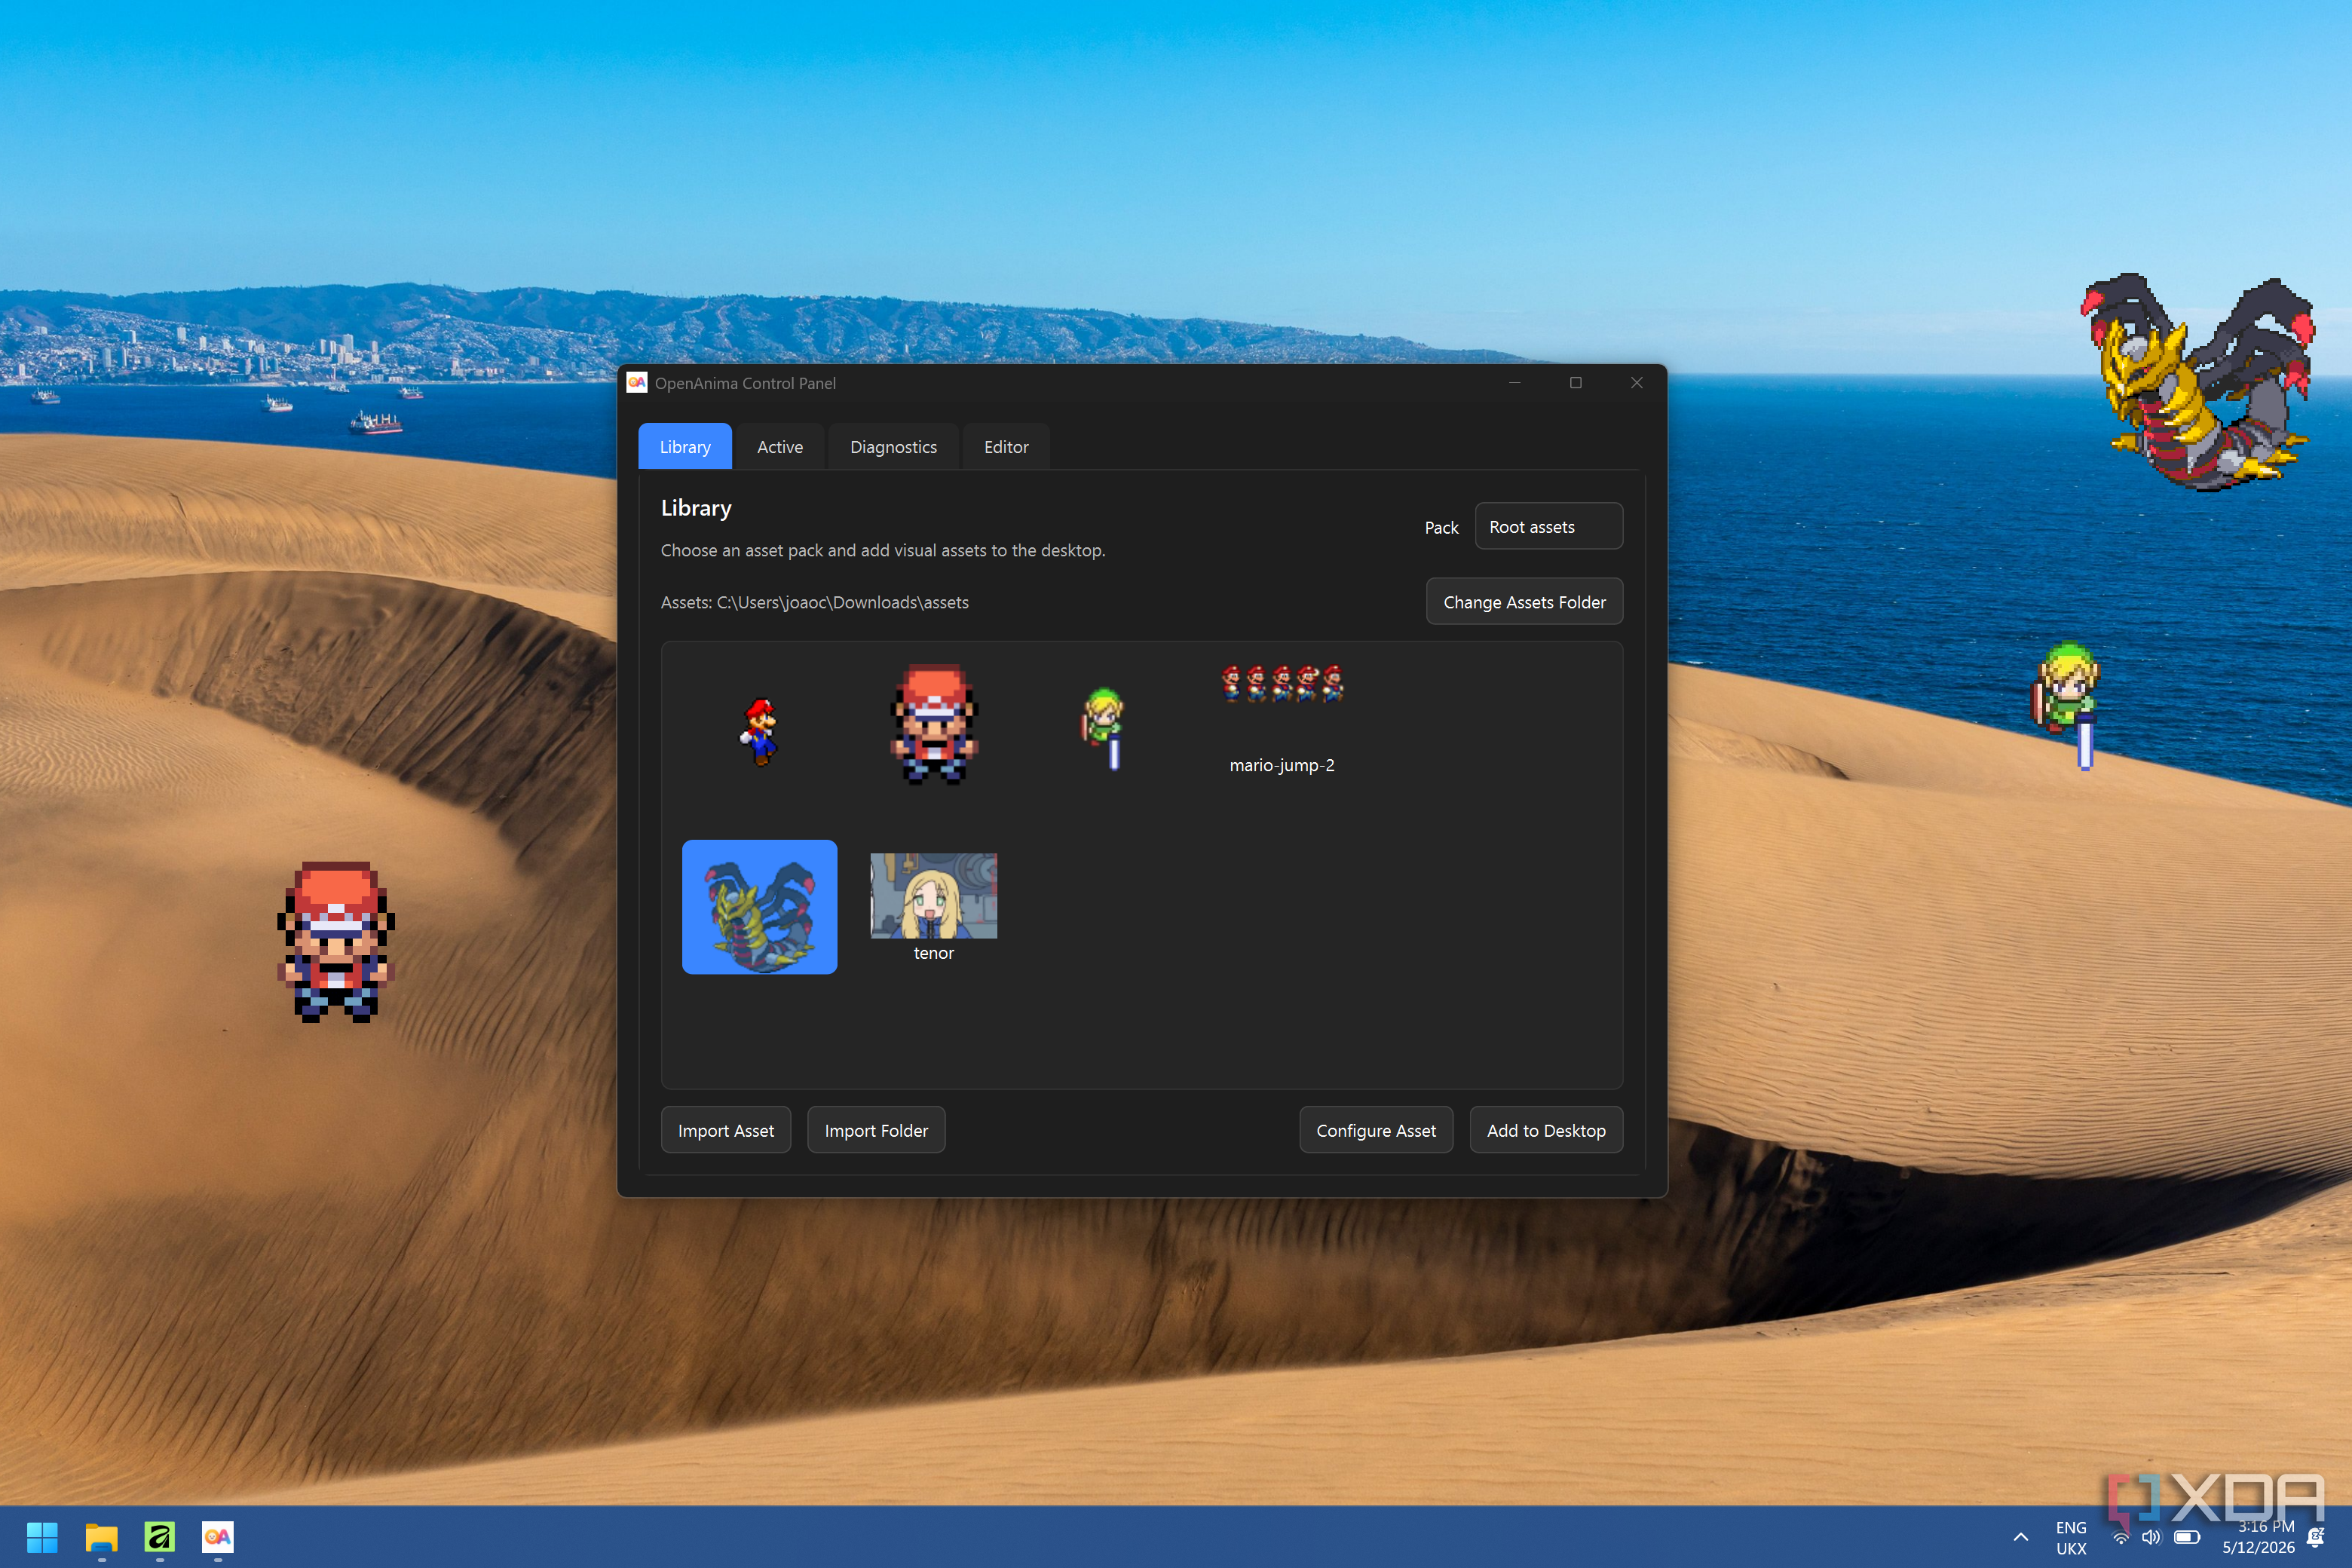Click the volume speaker icon in tray
The height and width of the screenshot is (1568, 2352).
click(2151, 1538)
